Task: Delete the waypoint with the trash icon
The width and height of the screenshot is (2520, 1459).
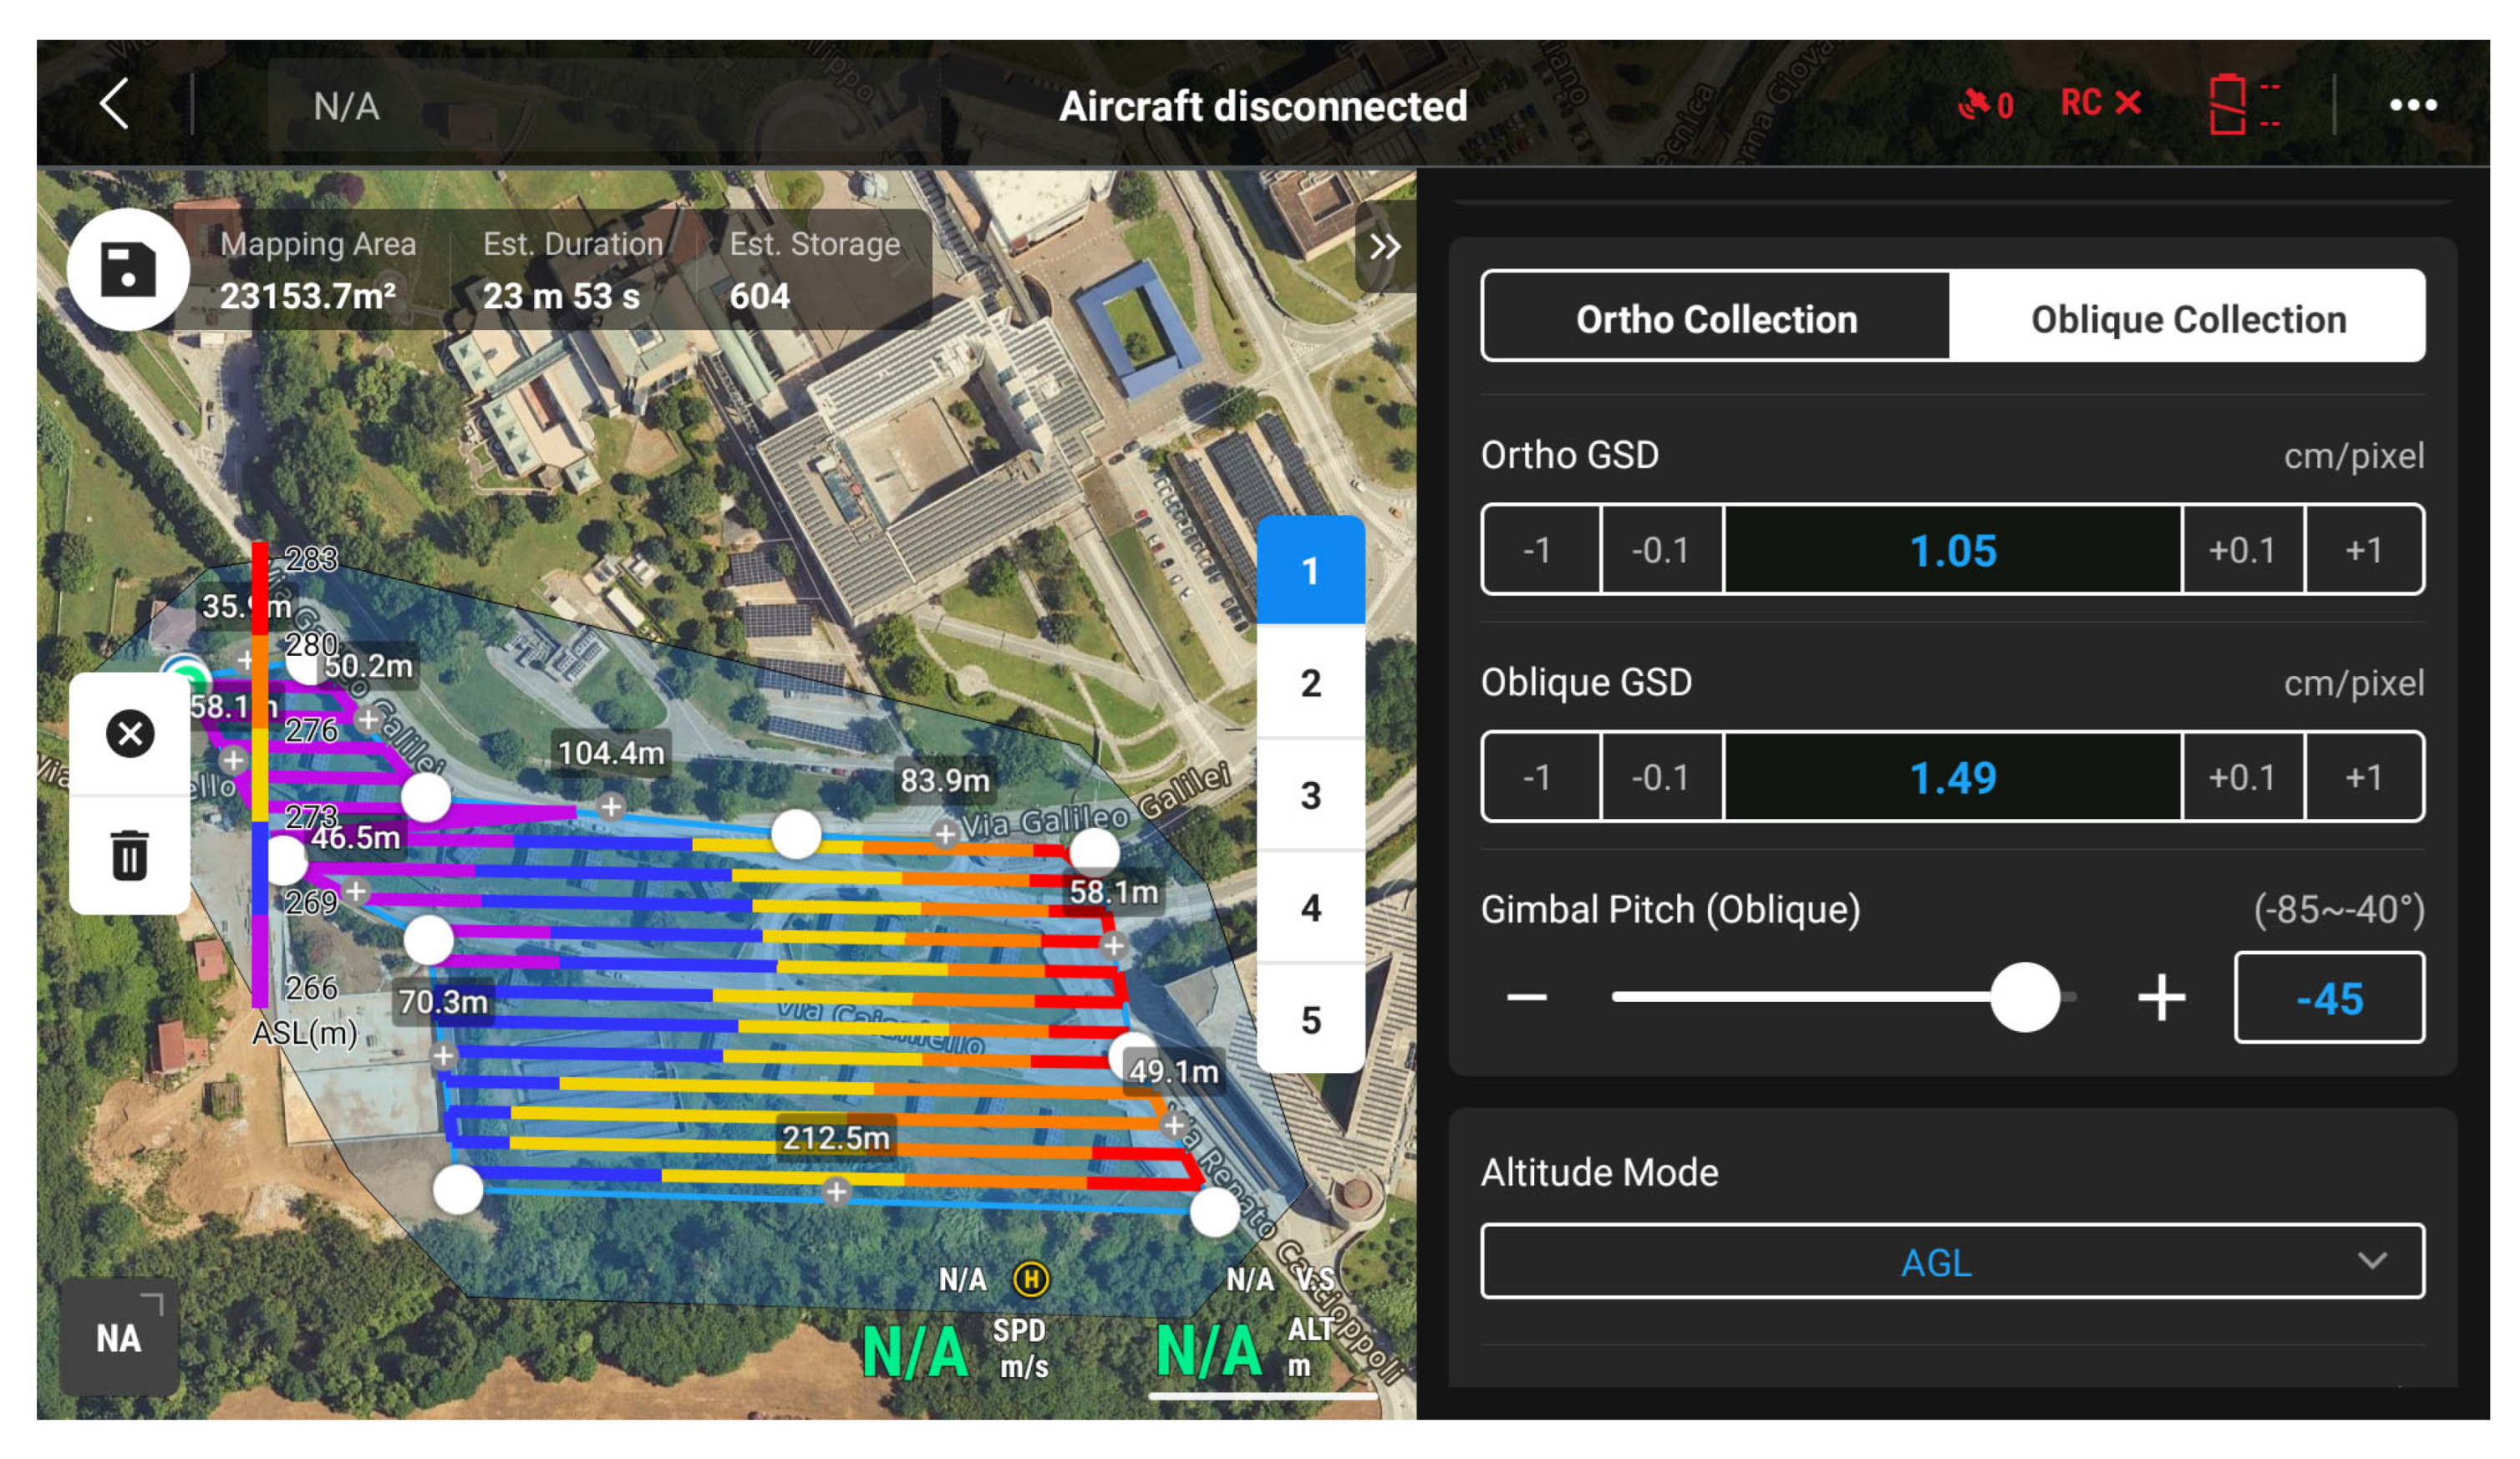Action: click(x=130, y=856)
